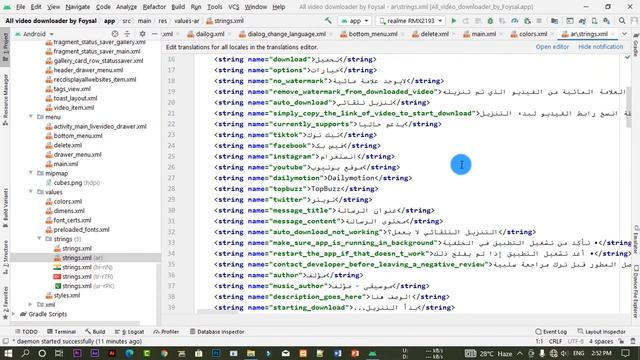Open File Explorer from the taskbar

click(x=251, y=353)
